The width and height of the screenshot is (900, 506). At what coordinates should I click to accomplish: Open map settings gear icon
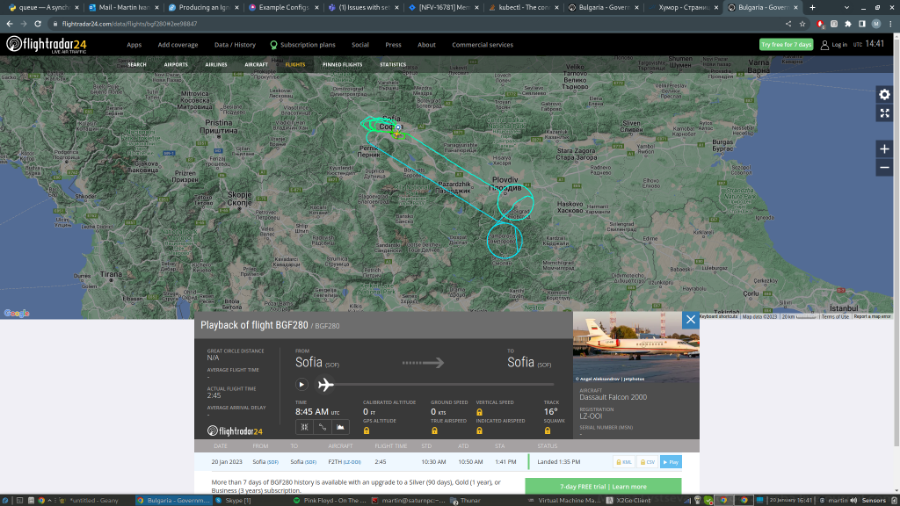[885, 95]
